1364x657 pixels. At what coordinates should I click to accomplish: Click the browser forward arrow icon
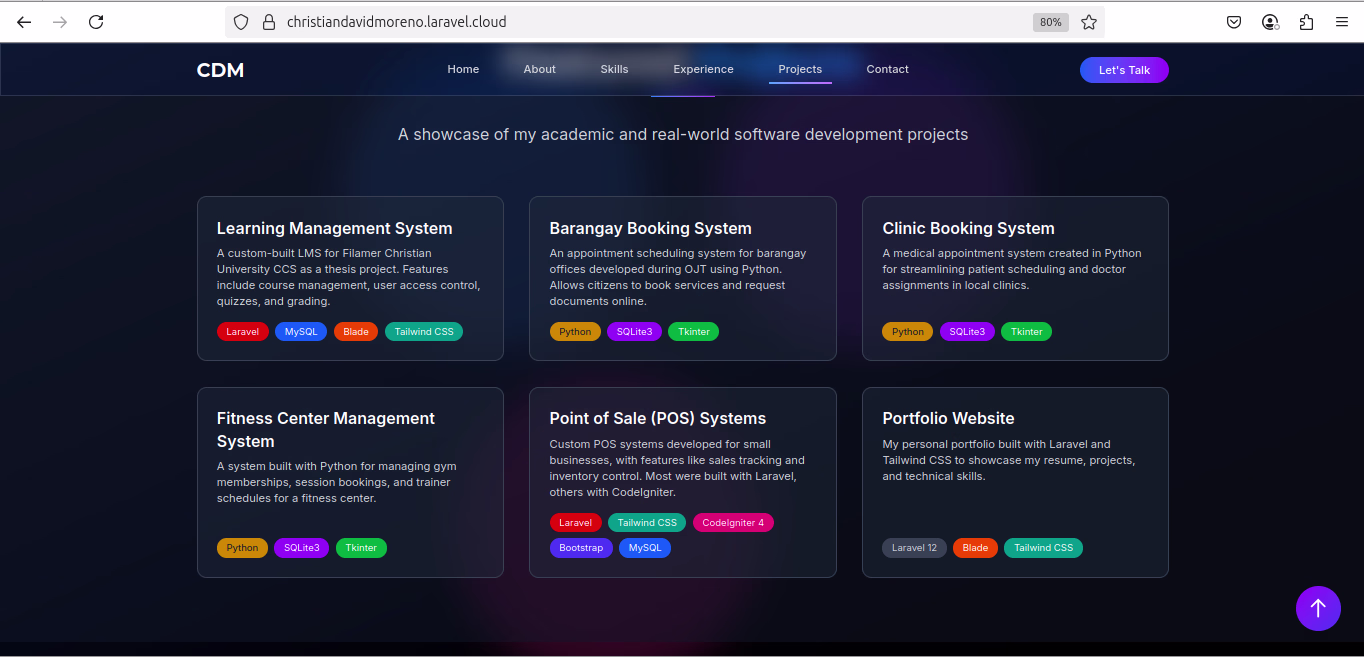(x=60, y=21)
